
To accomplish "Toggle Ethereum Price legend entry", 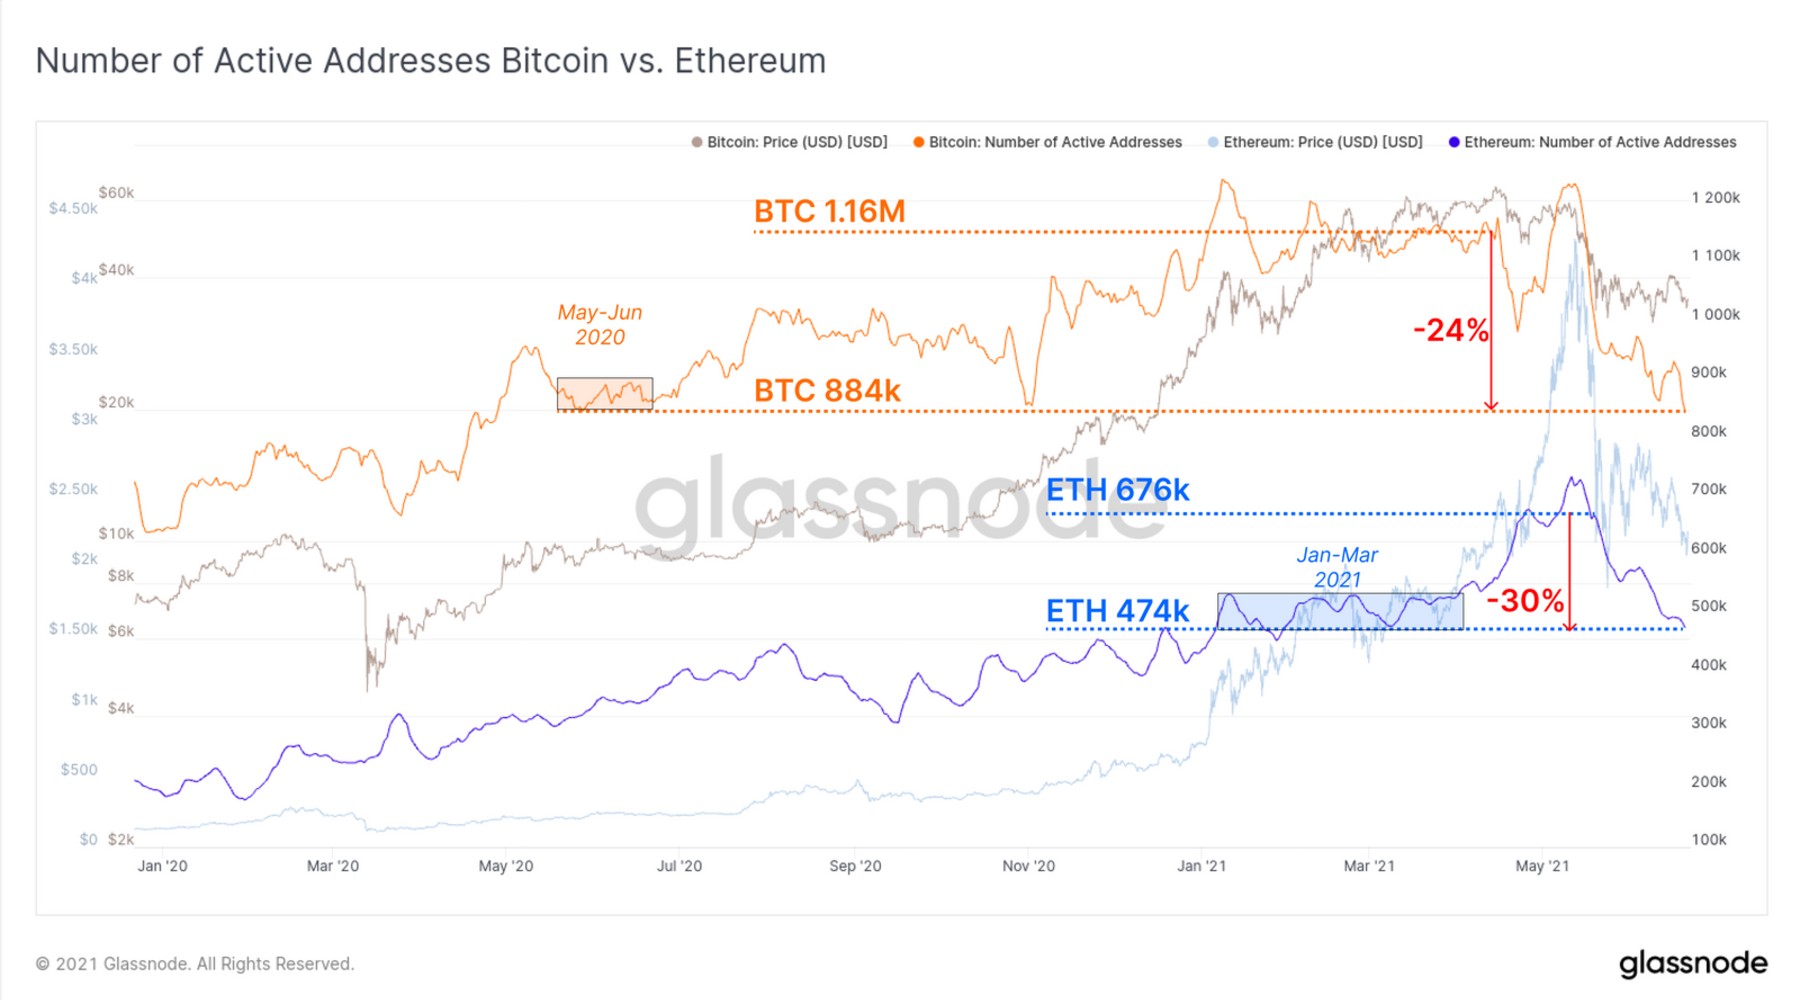I will click(1315, 143).
